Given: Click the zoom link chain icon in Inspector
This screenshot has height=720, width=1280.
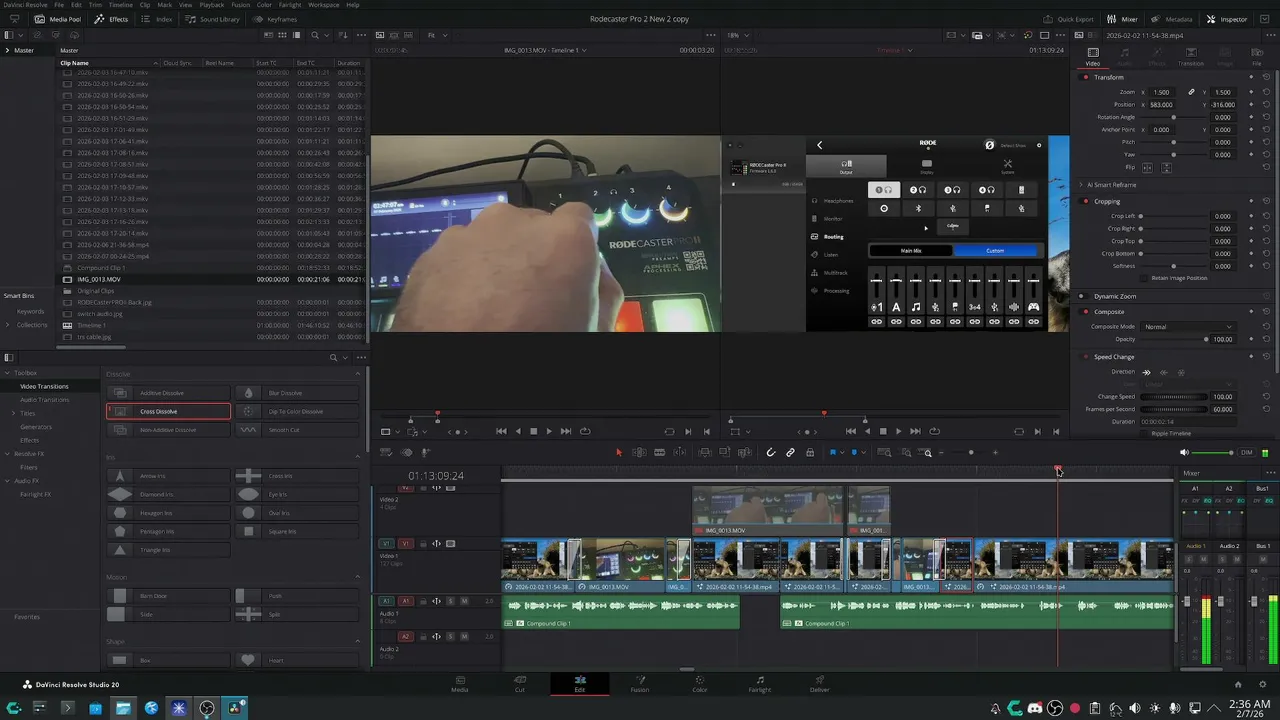Looking at the screenshot, I should pos(1191,92).
